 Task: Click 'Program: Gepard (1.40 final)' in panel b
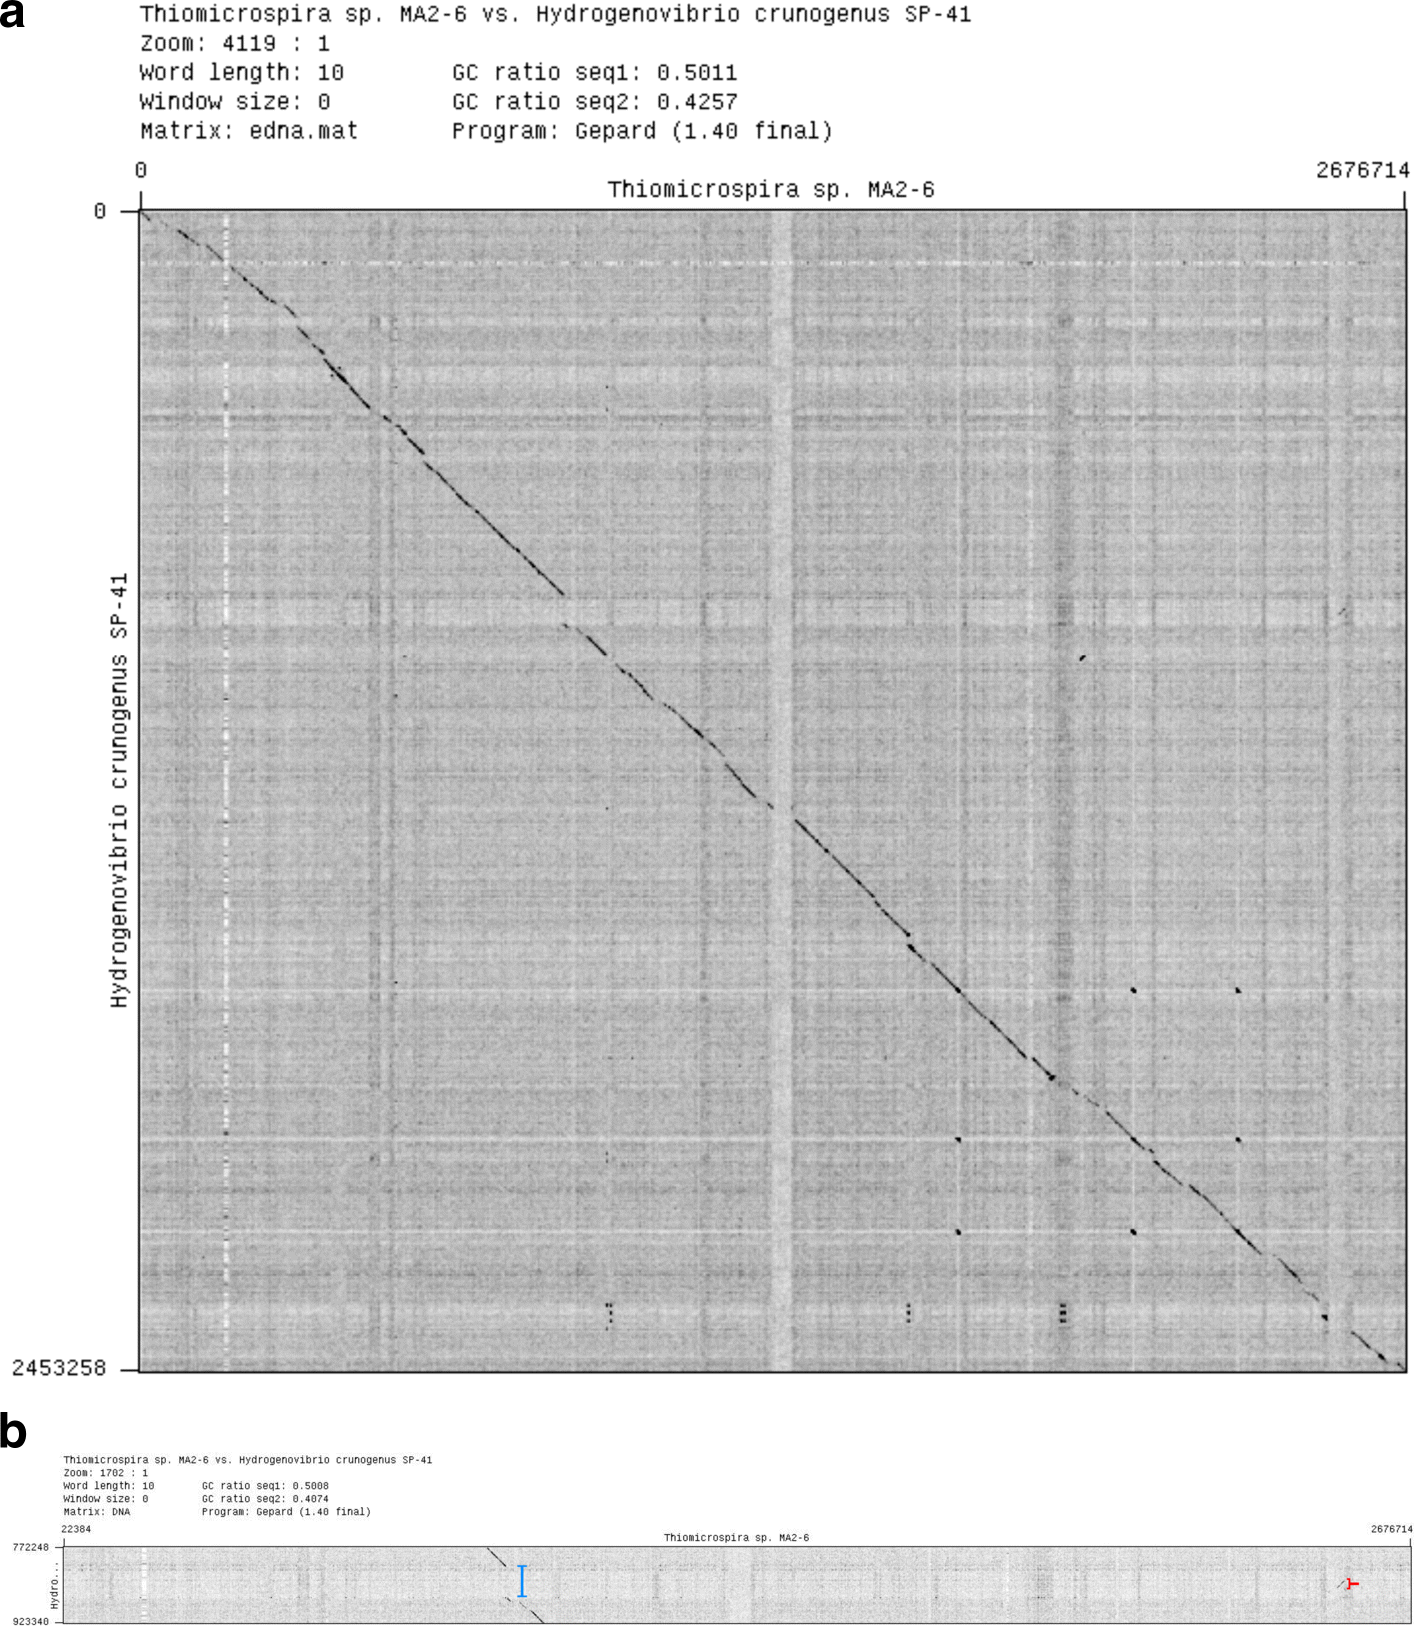[286, 1512]
